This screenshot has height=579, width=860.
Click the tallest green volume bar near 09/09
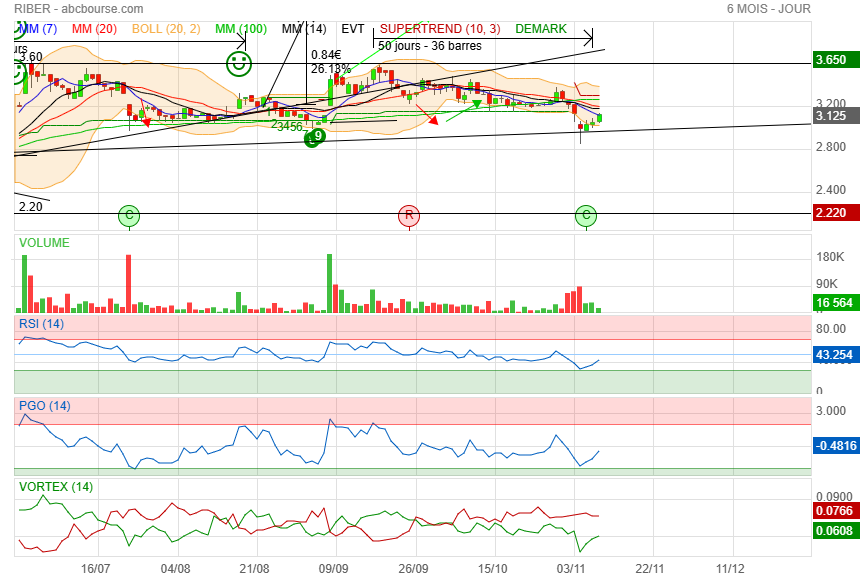(329, 283)
